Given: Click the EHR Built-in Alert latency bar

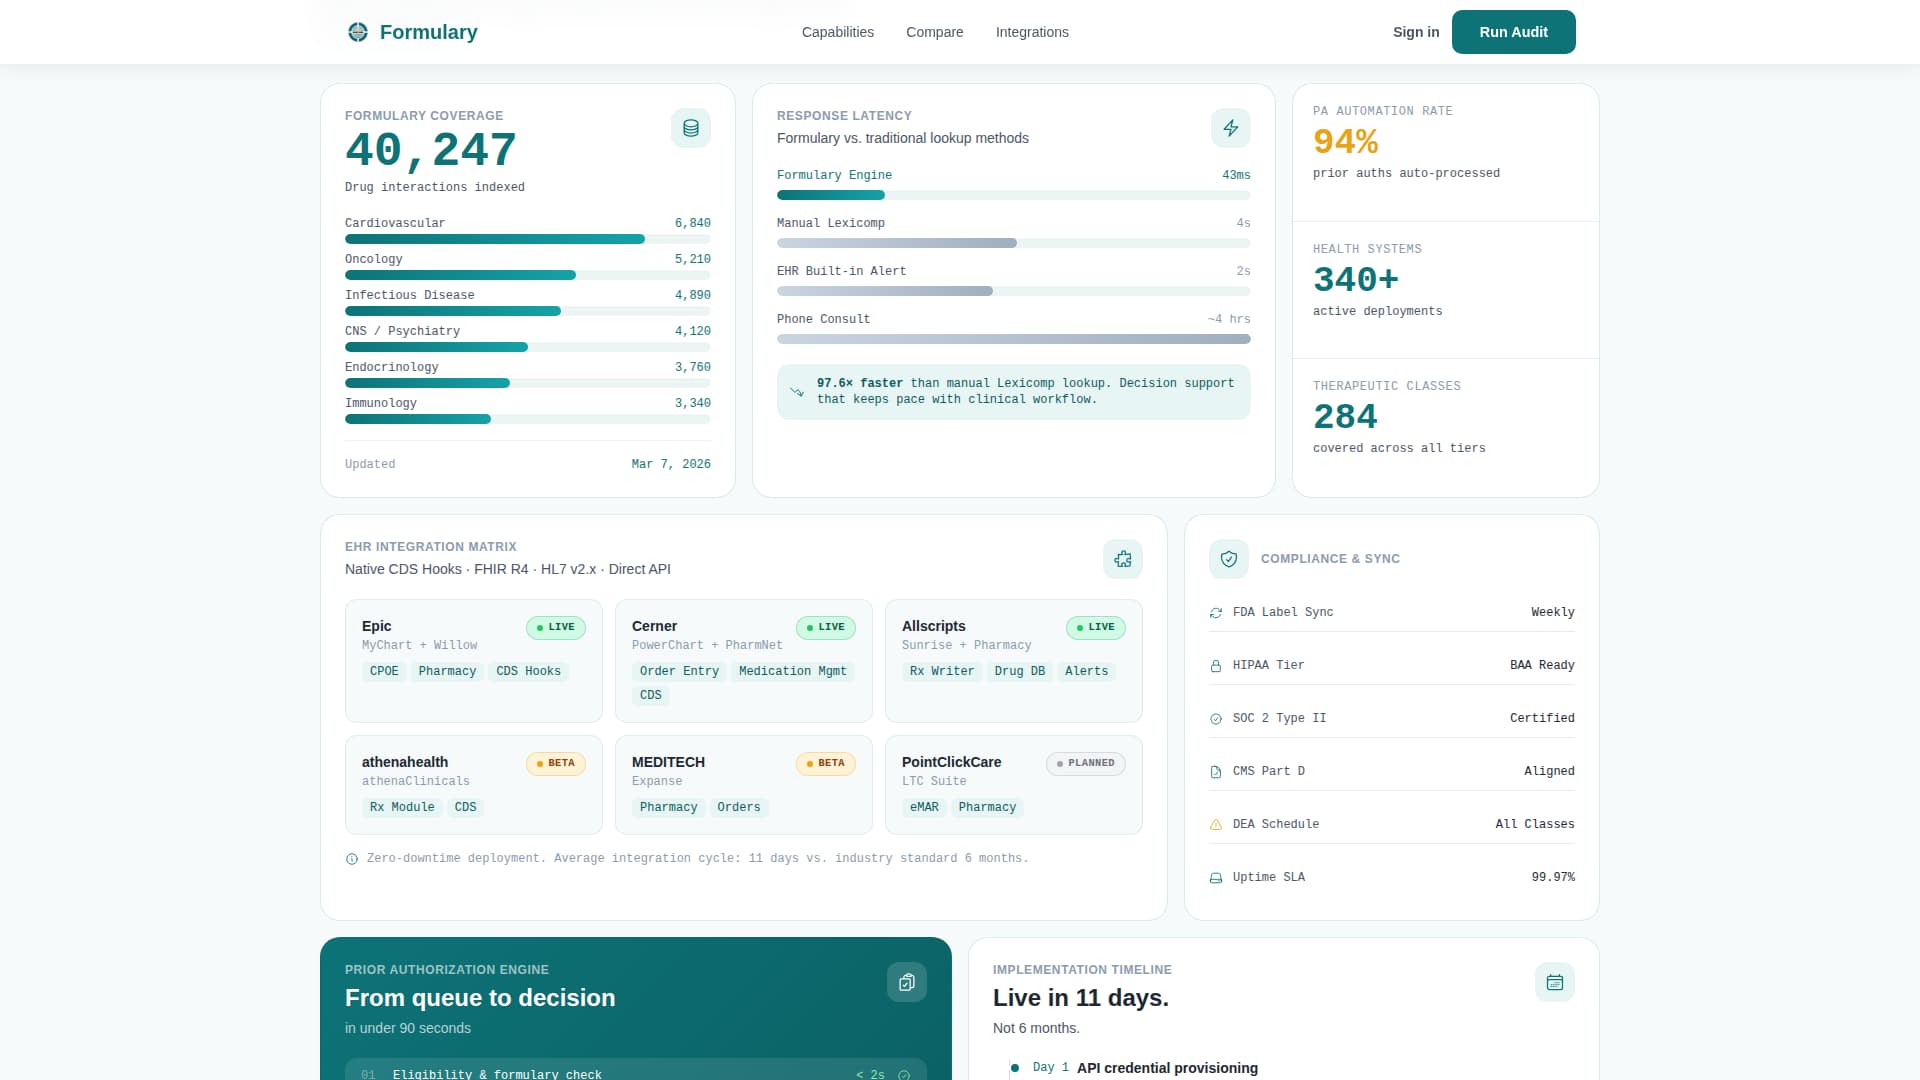Looking at the screenshot, I should pyautogui.click(x=1014, y=291).
